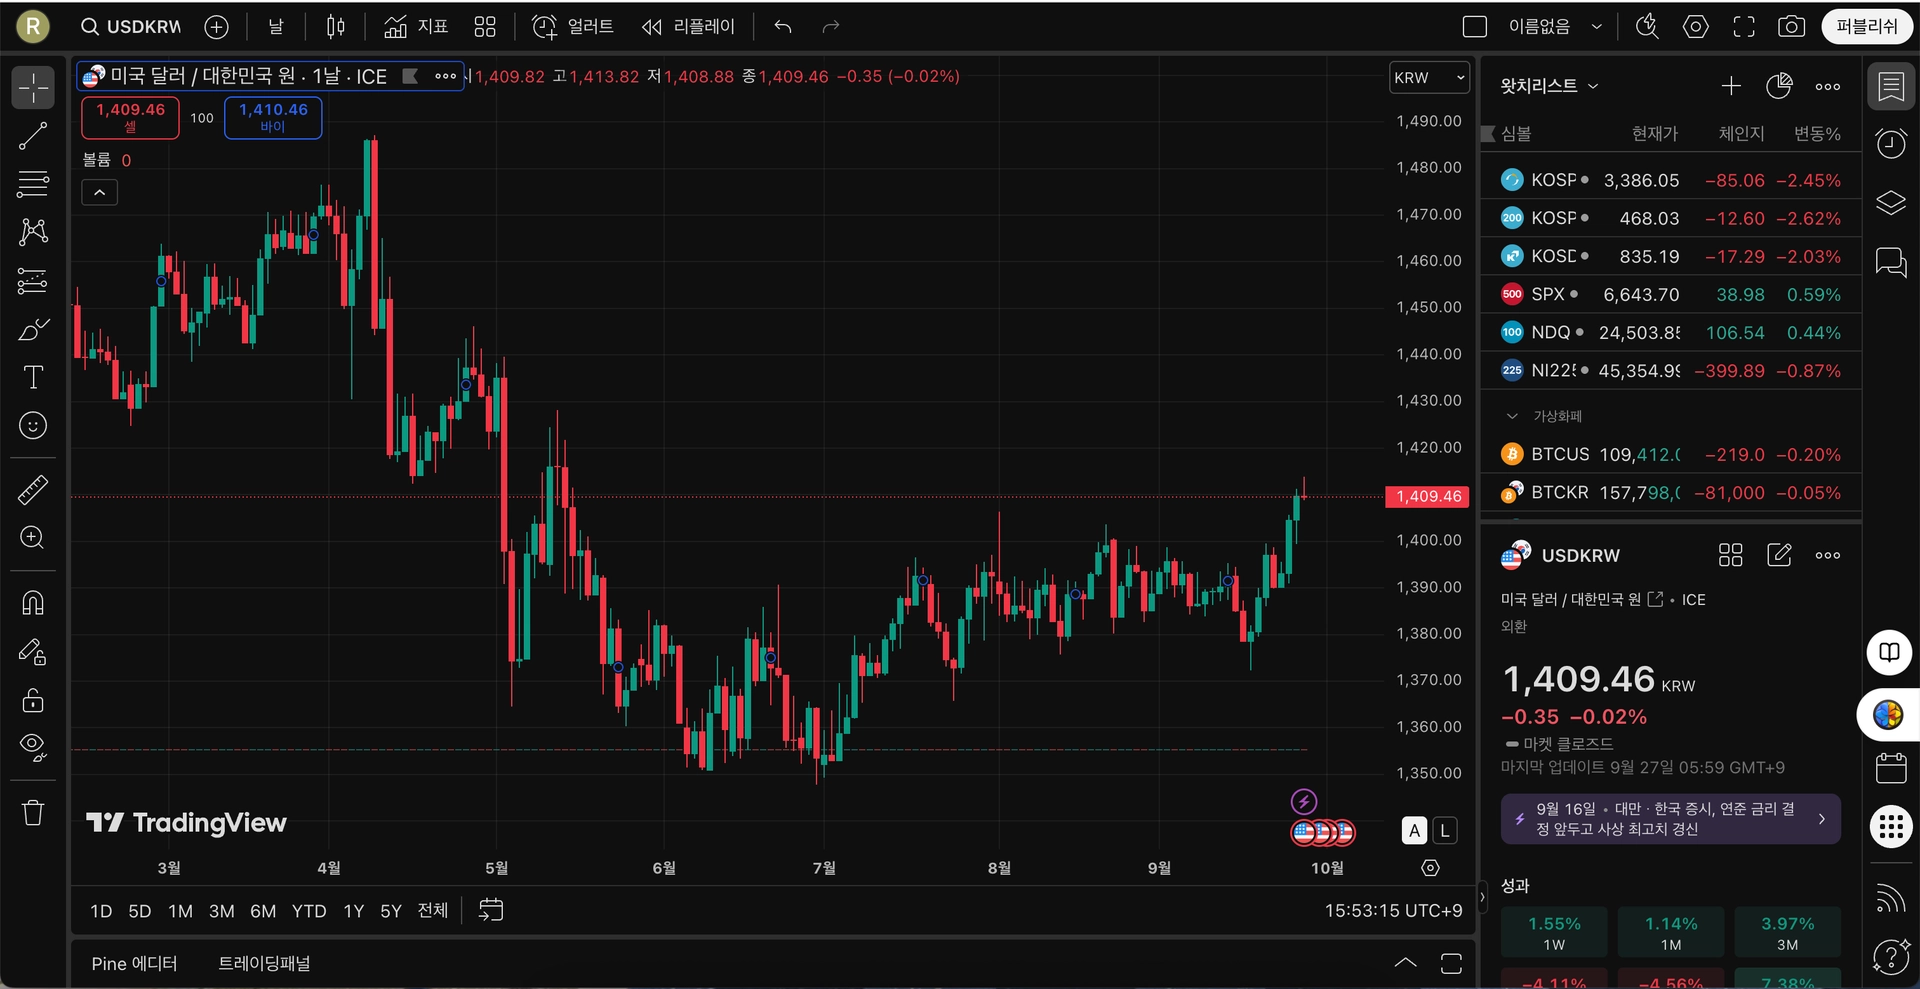Open the measure ruler tool
The image size is (1920, 989).
tap(33, 490)
